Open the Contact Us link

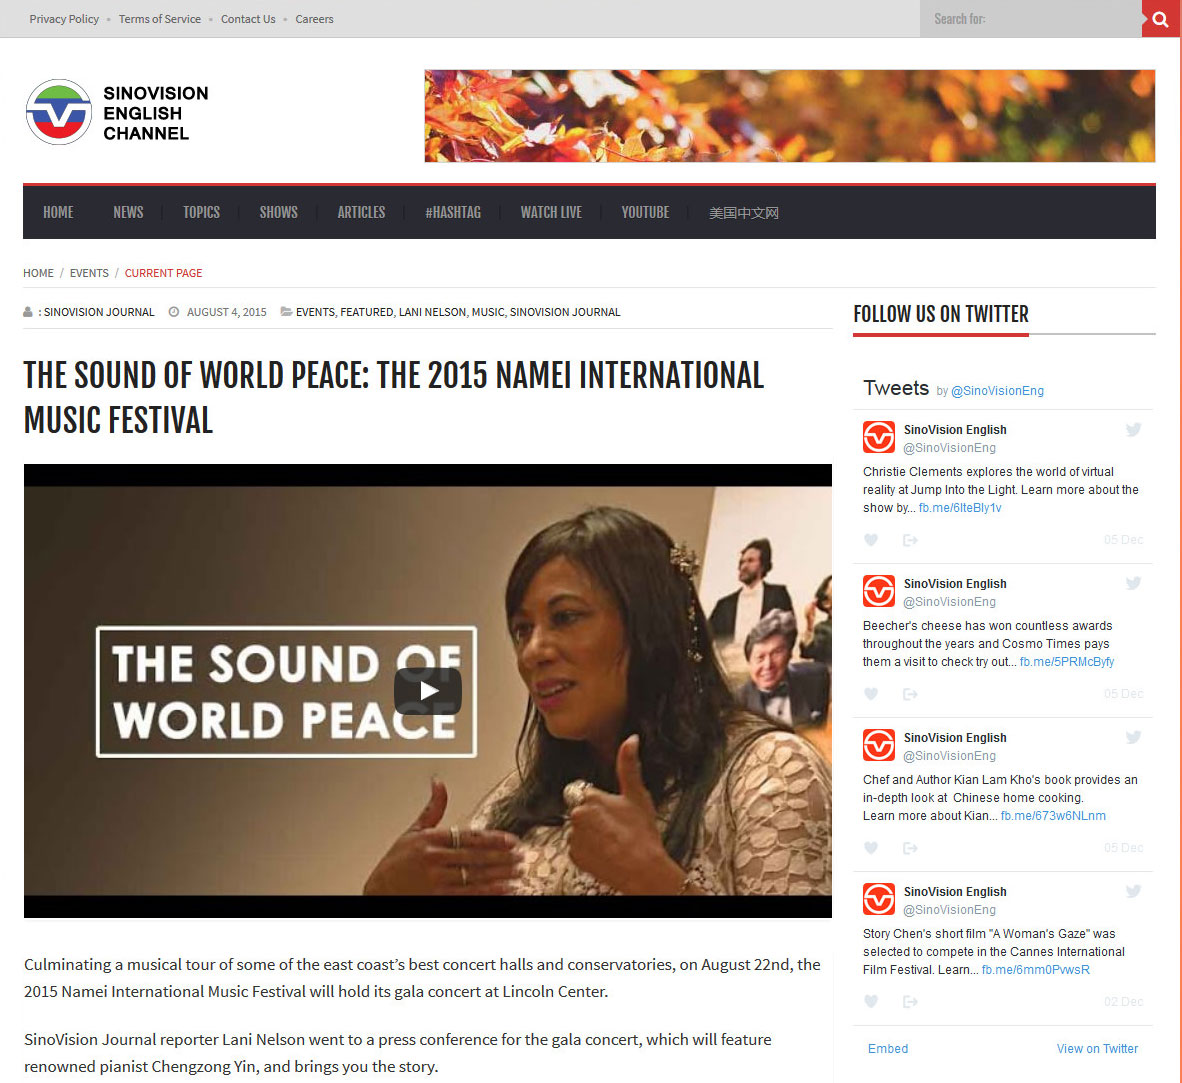click(248, 19)
